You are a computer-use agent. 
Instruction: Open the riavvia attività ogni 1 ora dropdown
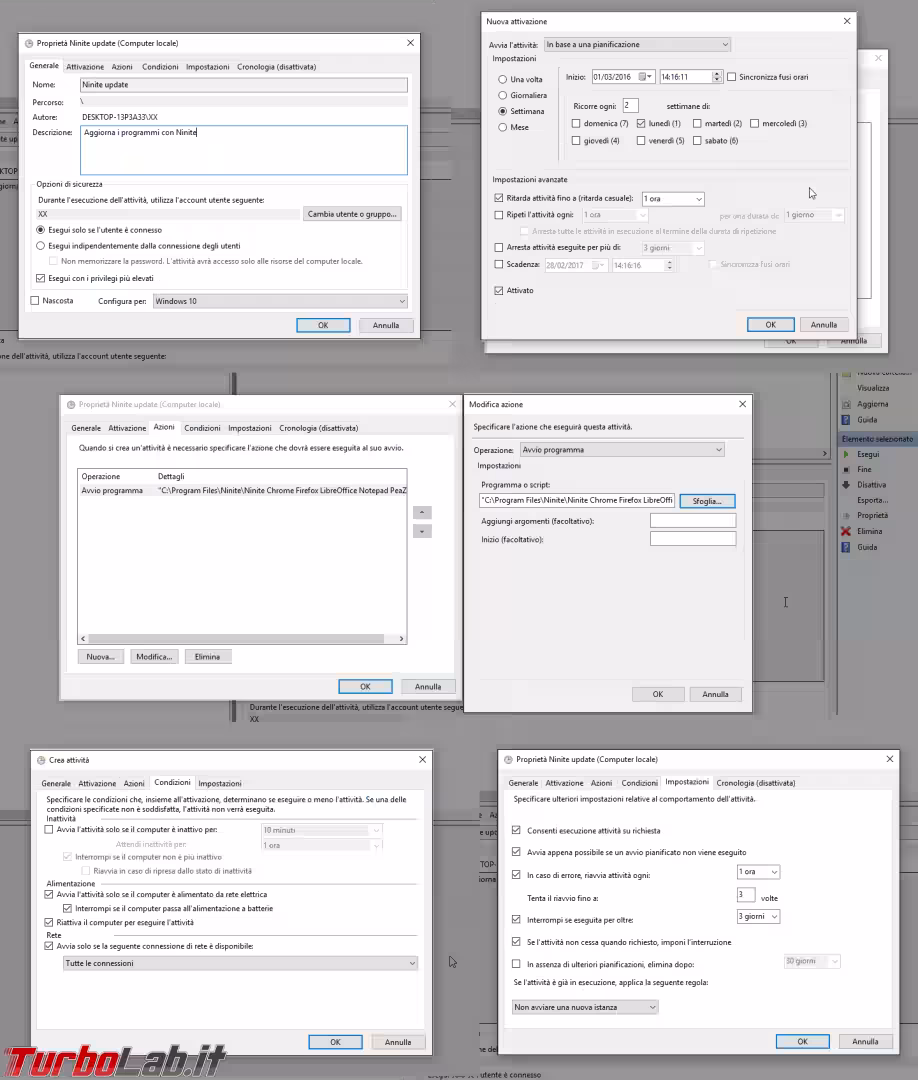point(758,872)
